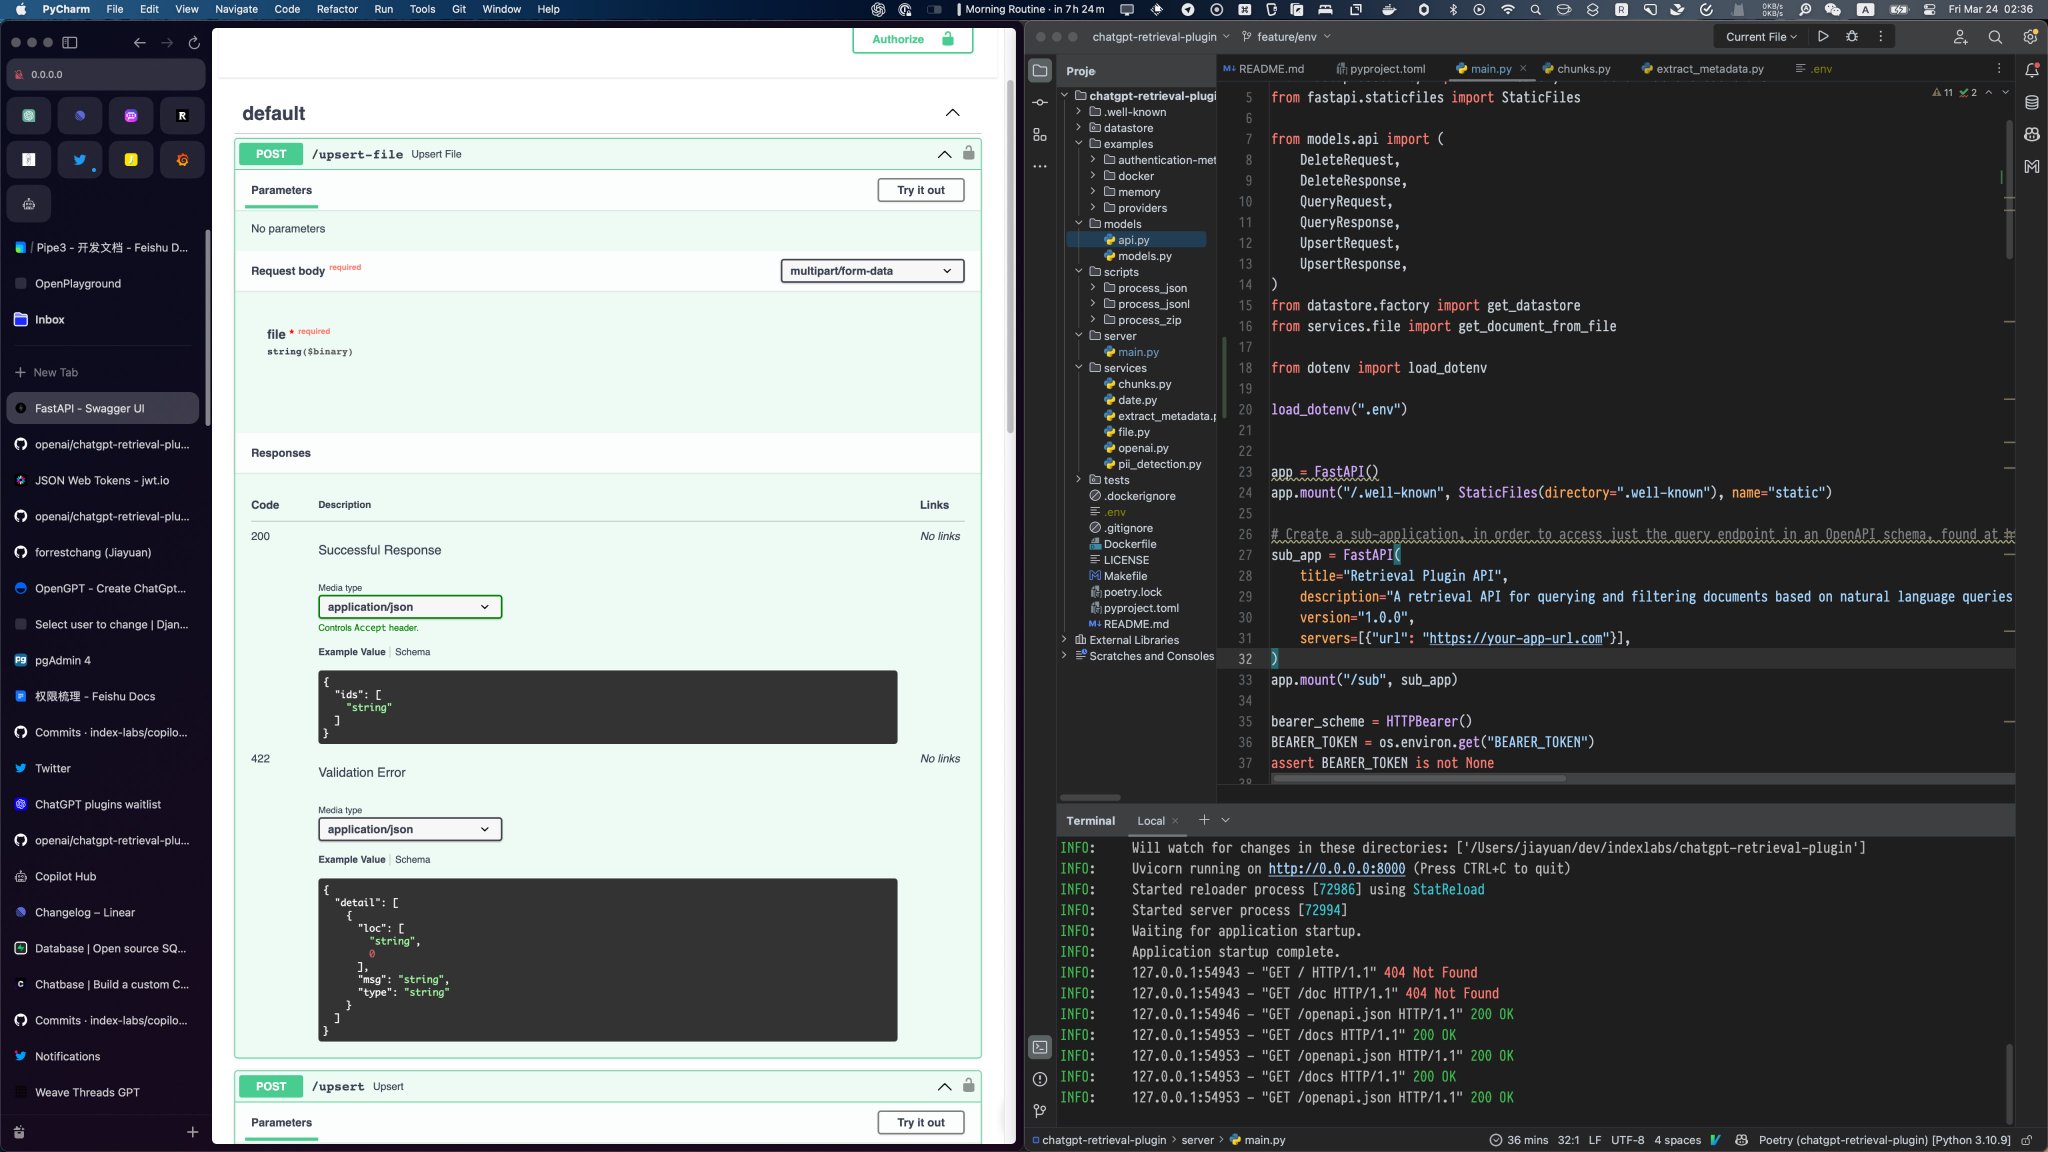The width and height of the screenshot is (2048, 1152).
Task: Click the Authorize button
Action: click(x=911, y=39)
